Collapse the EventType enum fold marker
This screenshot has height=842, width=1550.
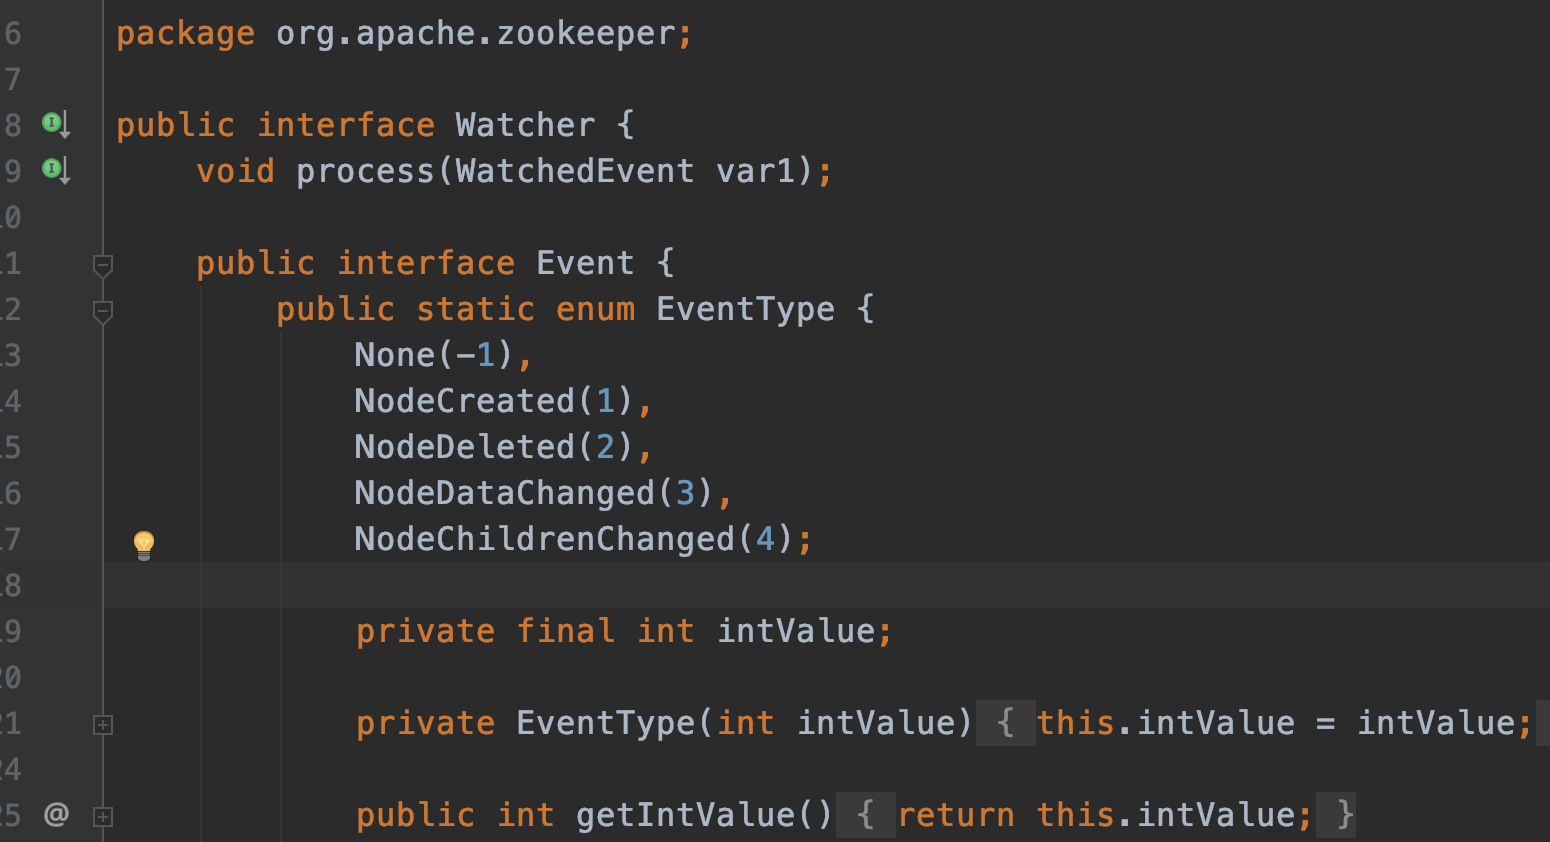click(102, 311)
